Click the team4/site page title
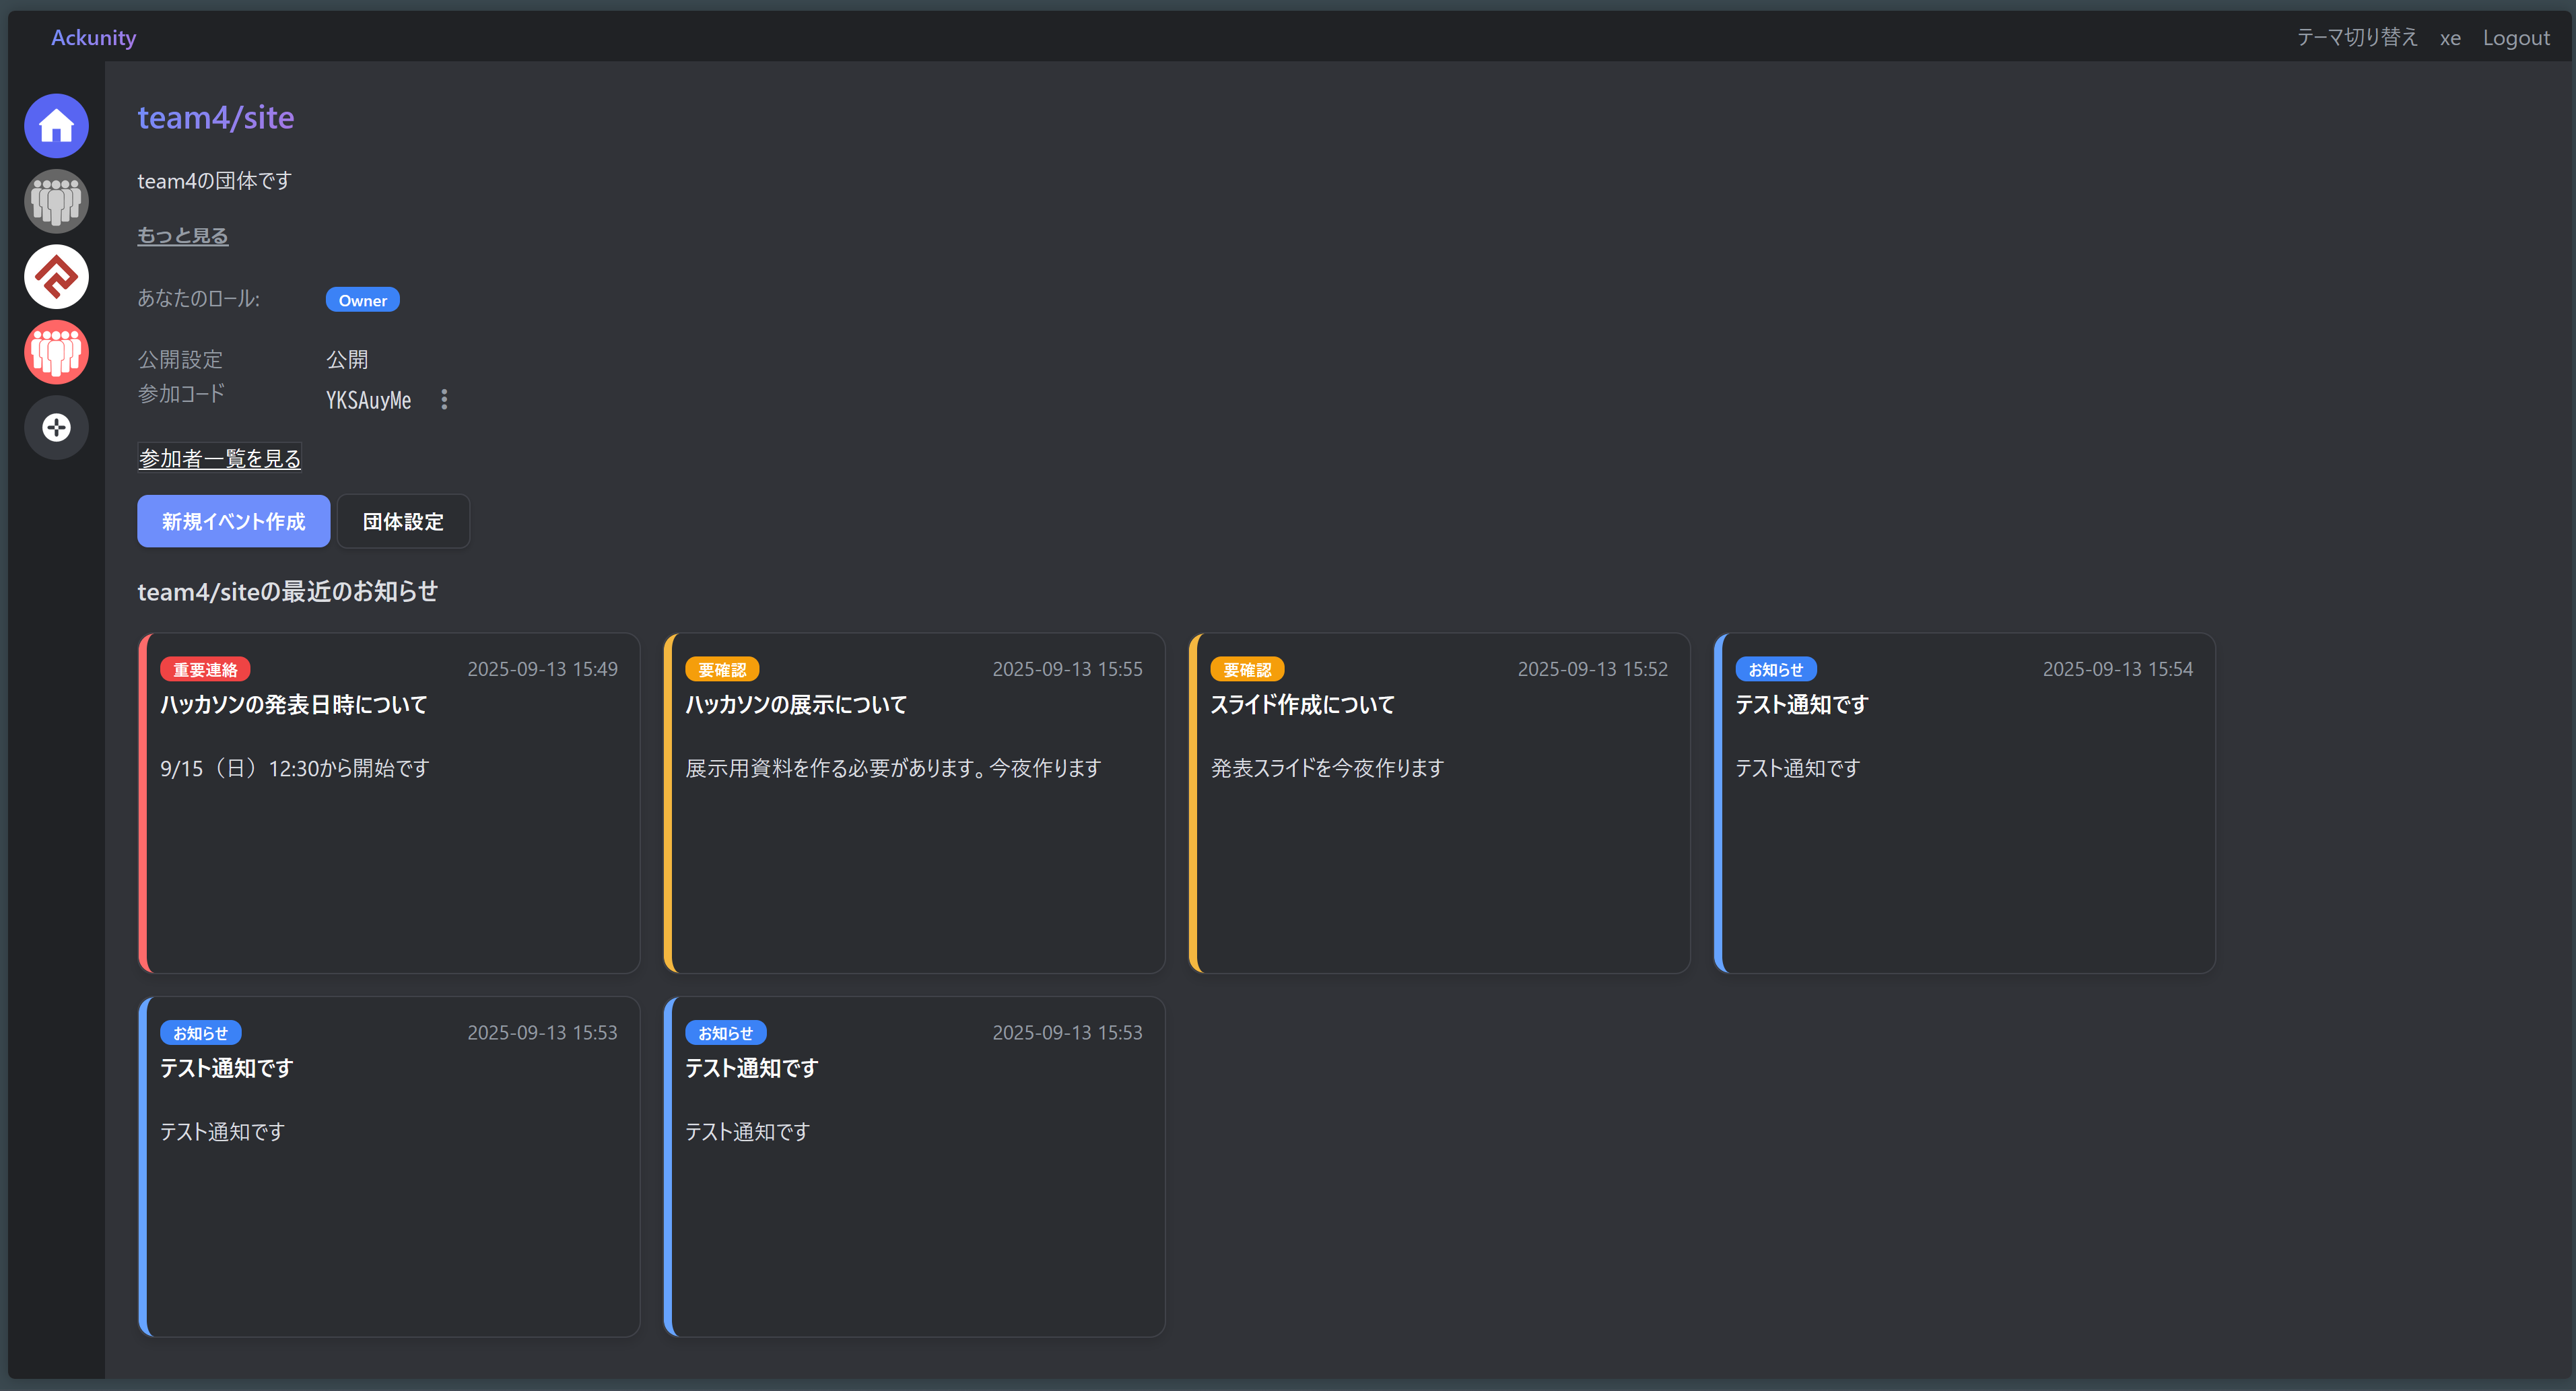This screenshot has width=2576, height=1391. (x=215, y=117)
